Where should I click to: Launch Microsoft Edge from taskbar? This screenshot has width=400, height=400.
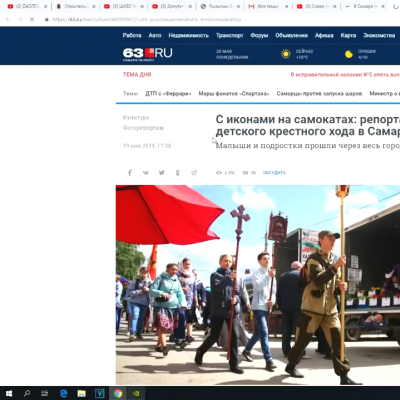pyautogui.click(x=63, y=394)
